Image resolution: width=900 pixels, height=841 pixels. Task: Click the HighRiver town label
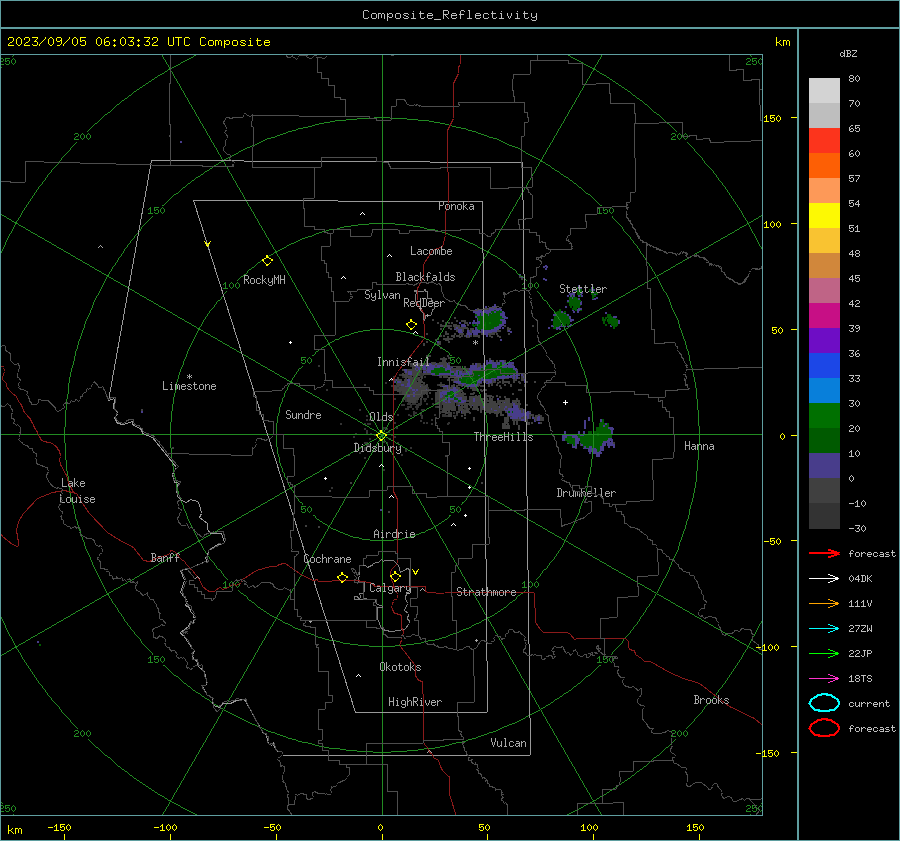(x=415, y=702)
